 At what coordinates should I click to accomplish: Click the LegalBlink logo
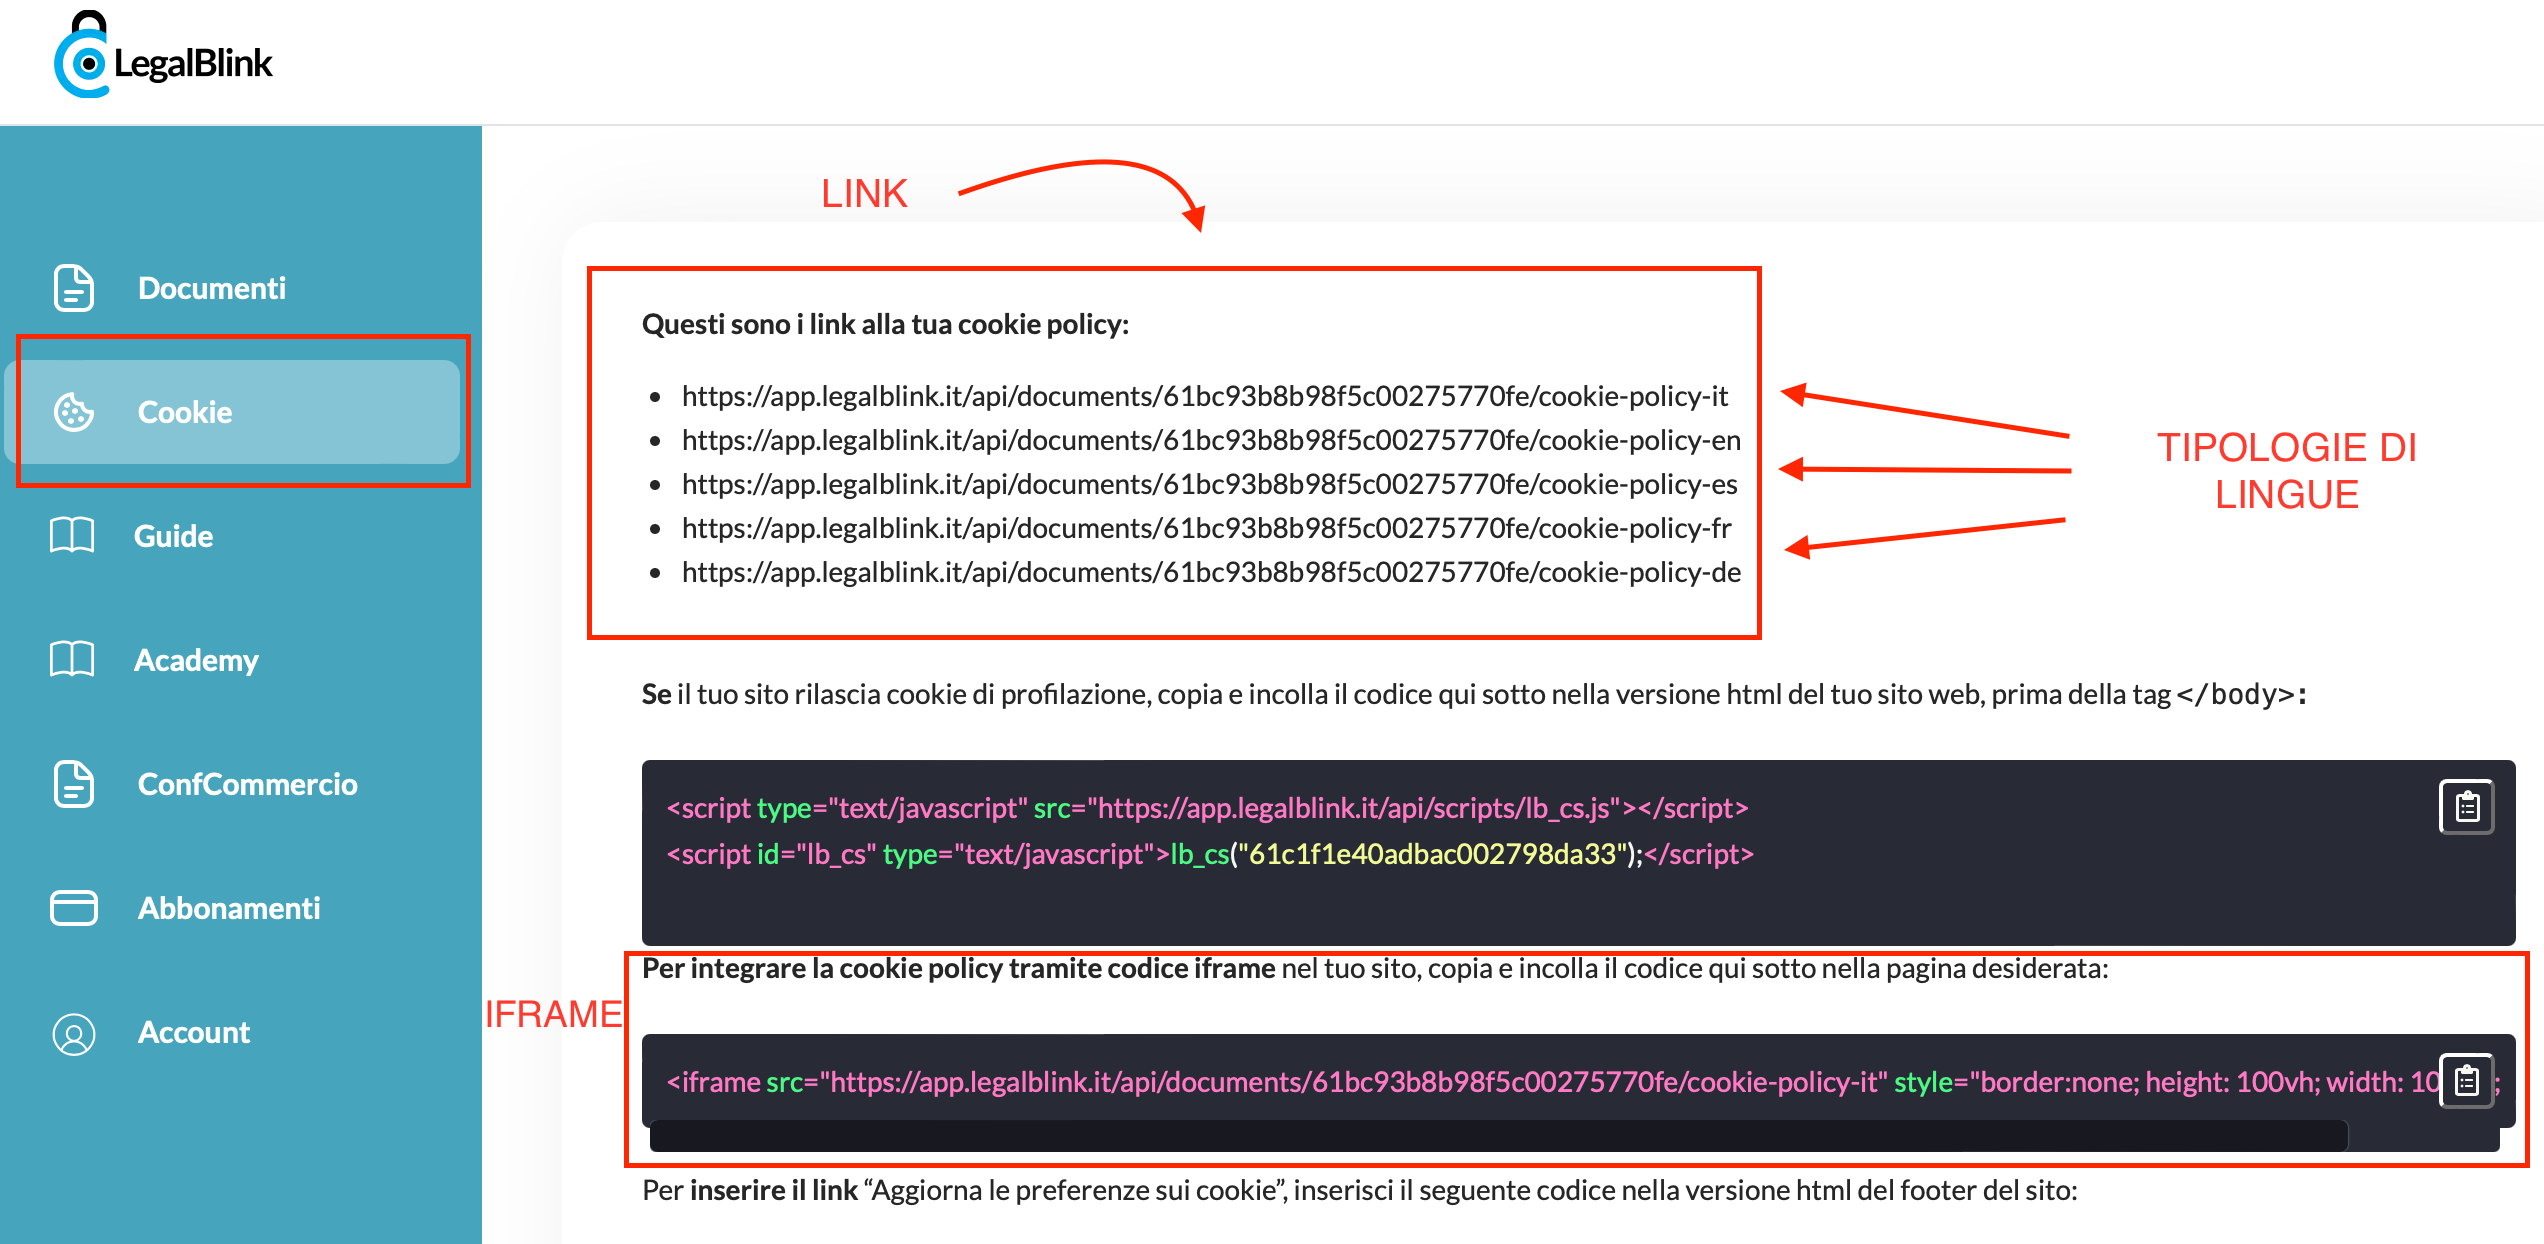(x=164, y=56)
